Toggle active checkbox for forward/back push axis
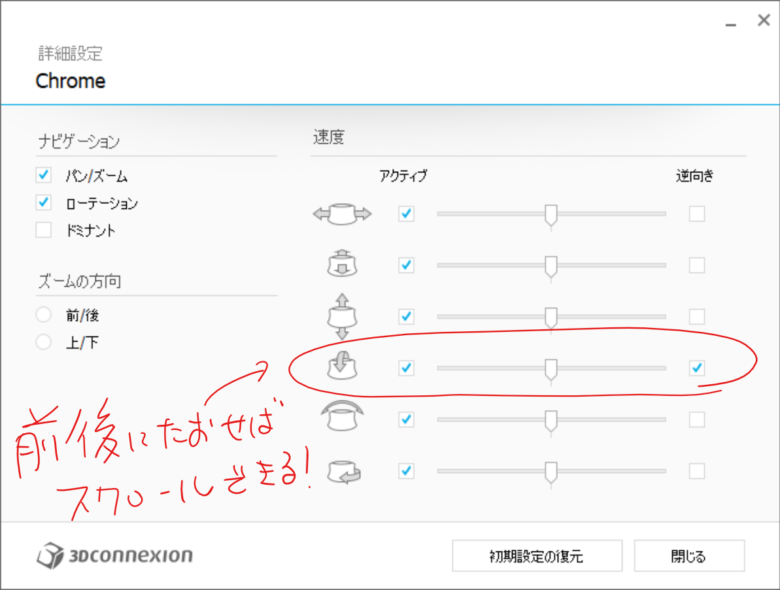780x590 pixels. 406,265
